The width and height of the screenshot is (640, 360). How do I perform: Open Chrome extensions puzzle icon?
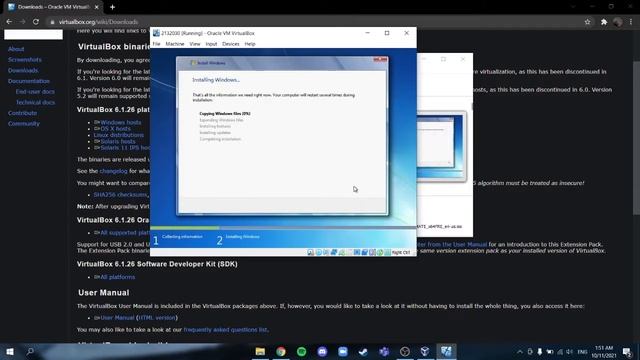tap(604, 22)
